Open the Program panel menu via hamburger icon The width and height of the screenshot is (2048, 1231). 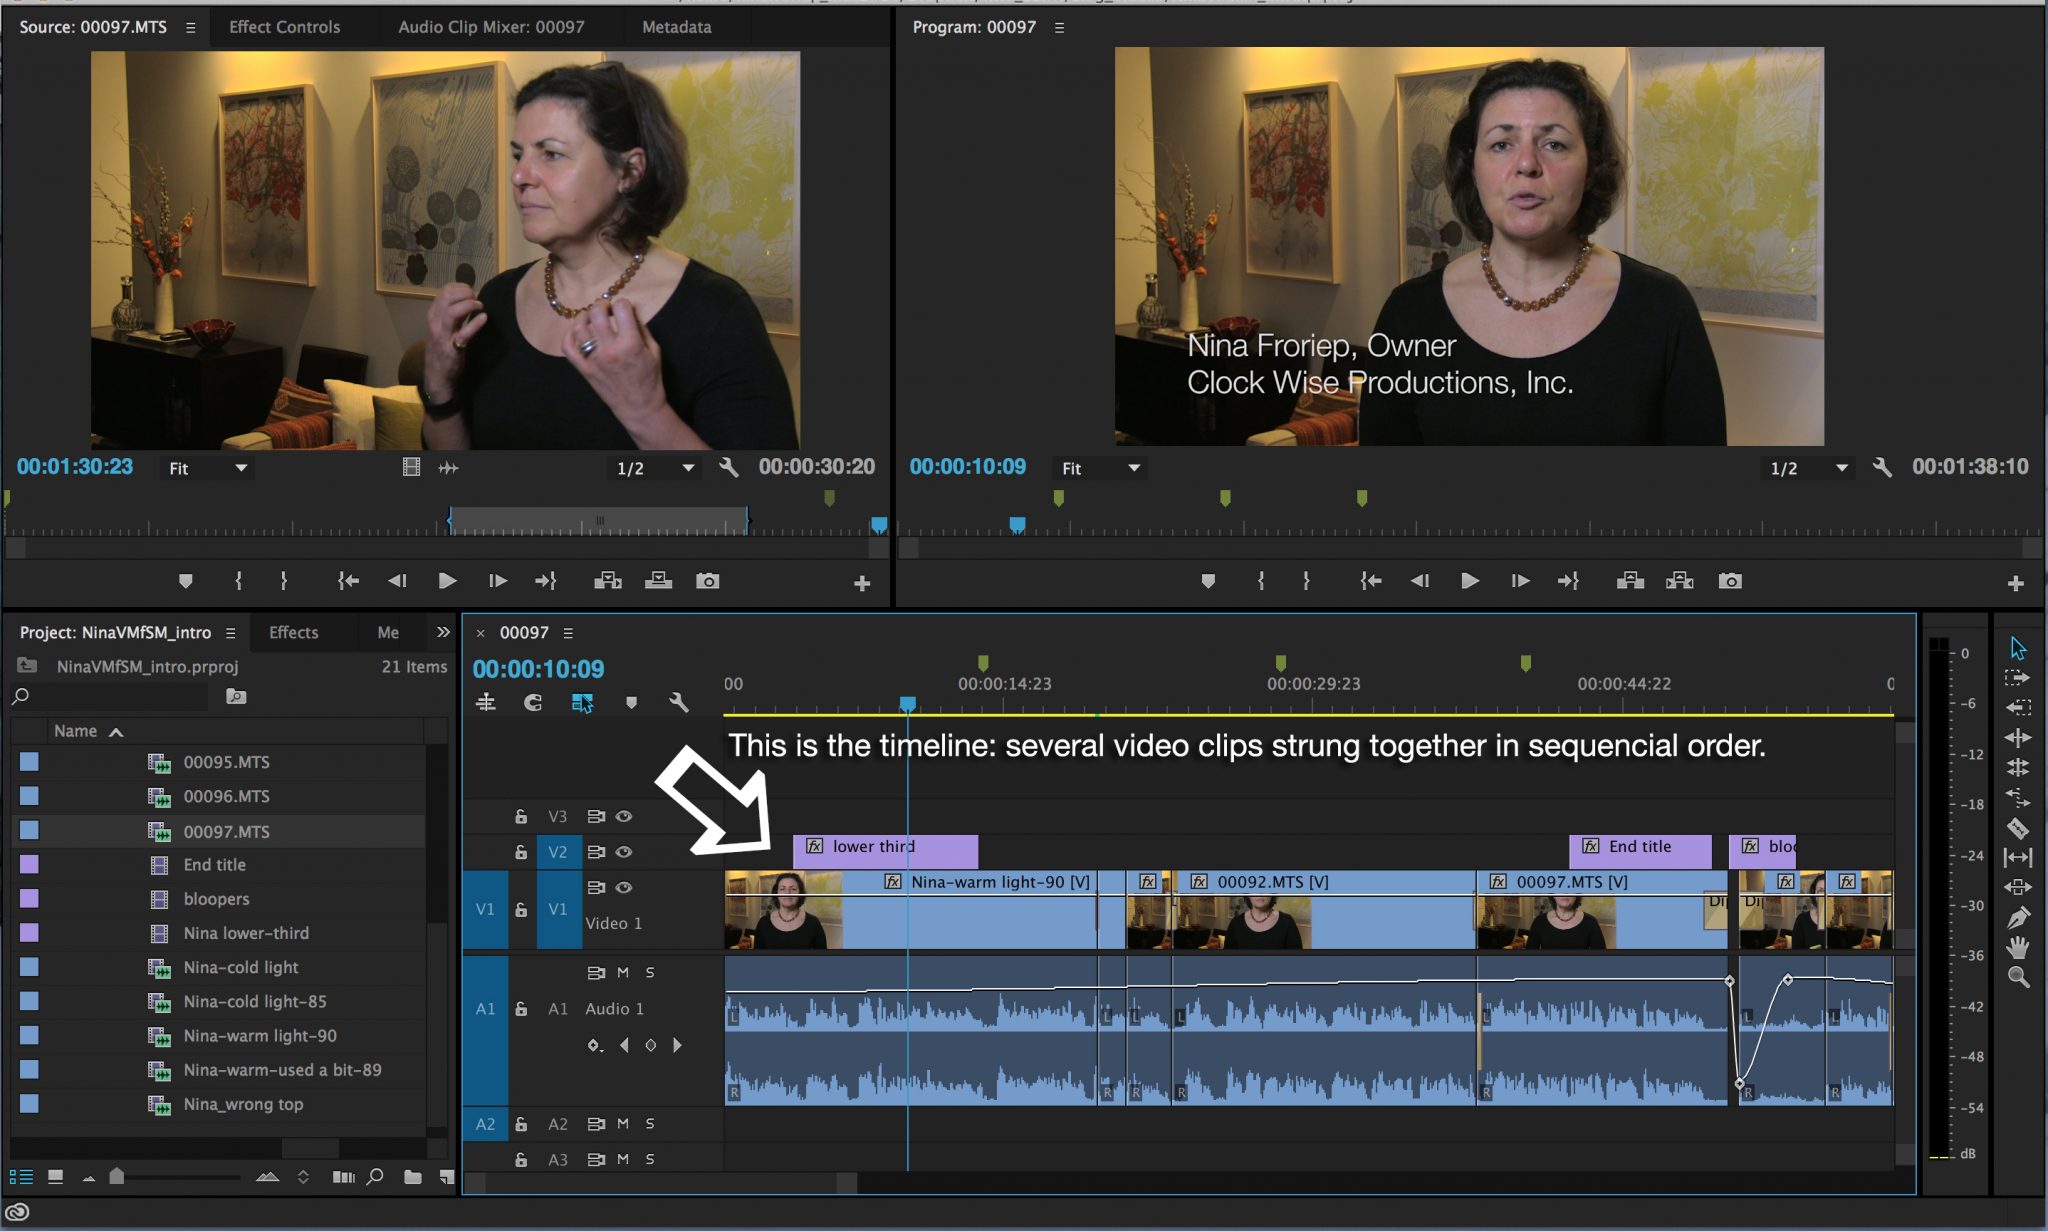pos(1057,27)
